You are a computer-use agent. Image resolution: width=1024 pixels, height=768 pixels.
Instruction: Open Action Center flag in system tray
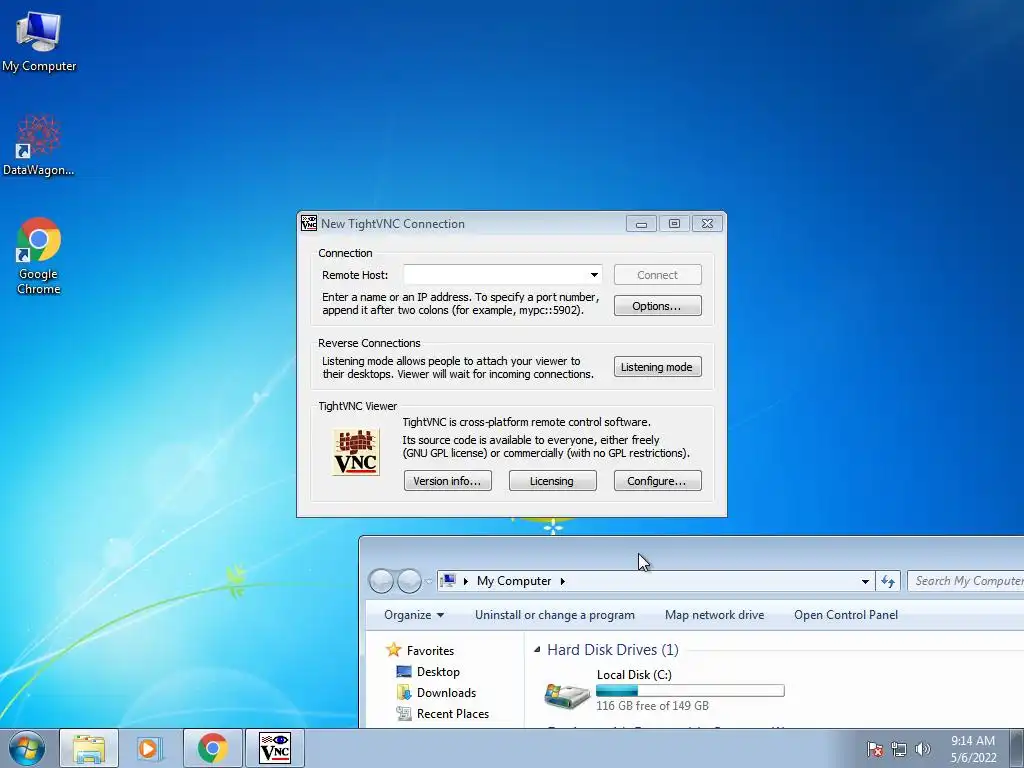coord(874,749)
